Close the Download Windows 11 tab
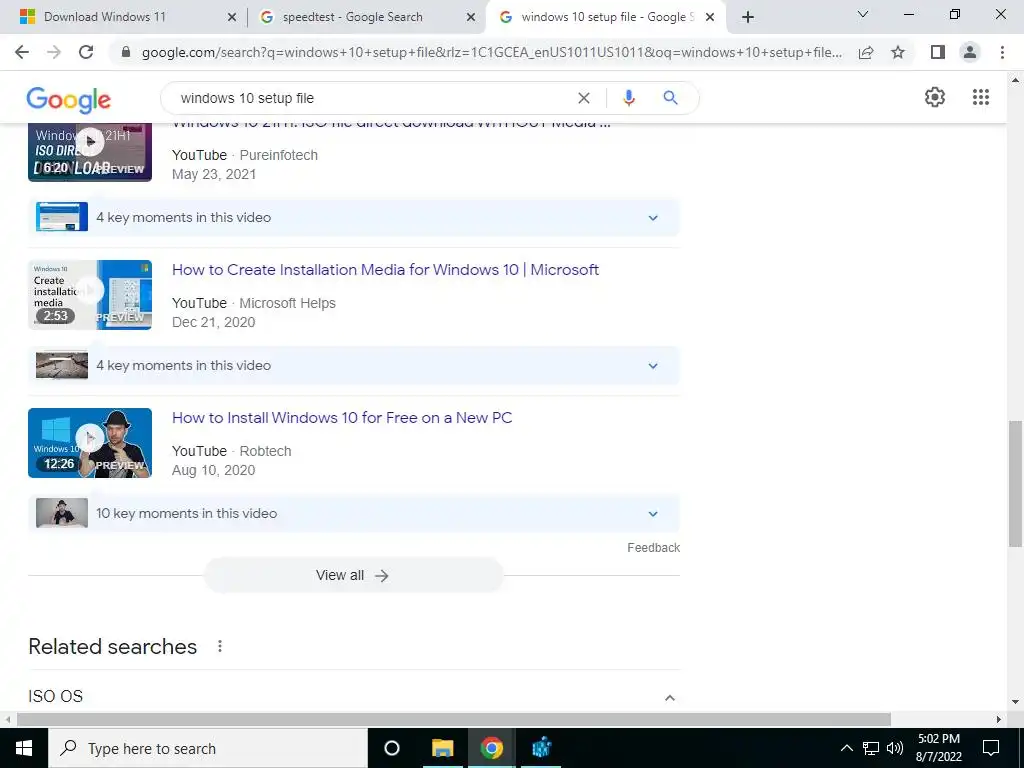 tap(232, 18)
